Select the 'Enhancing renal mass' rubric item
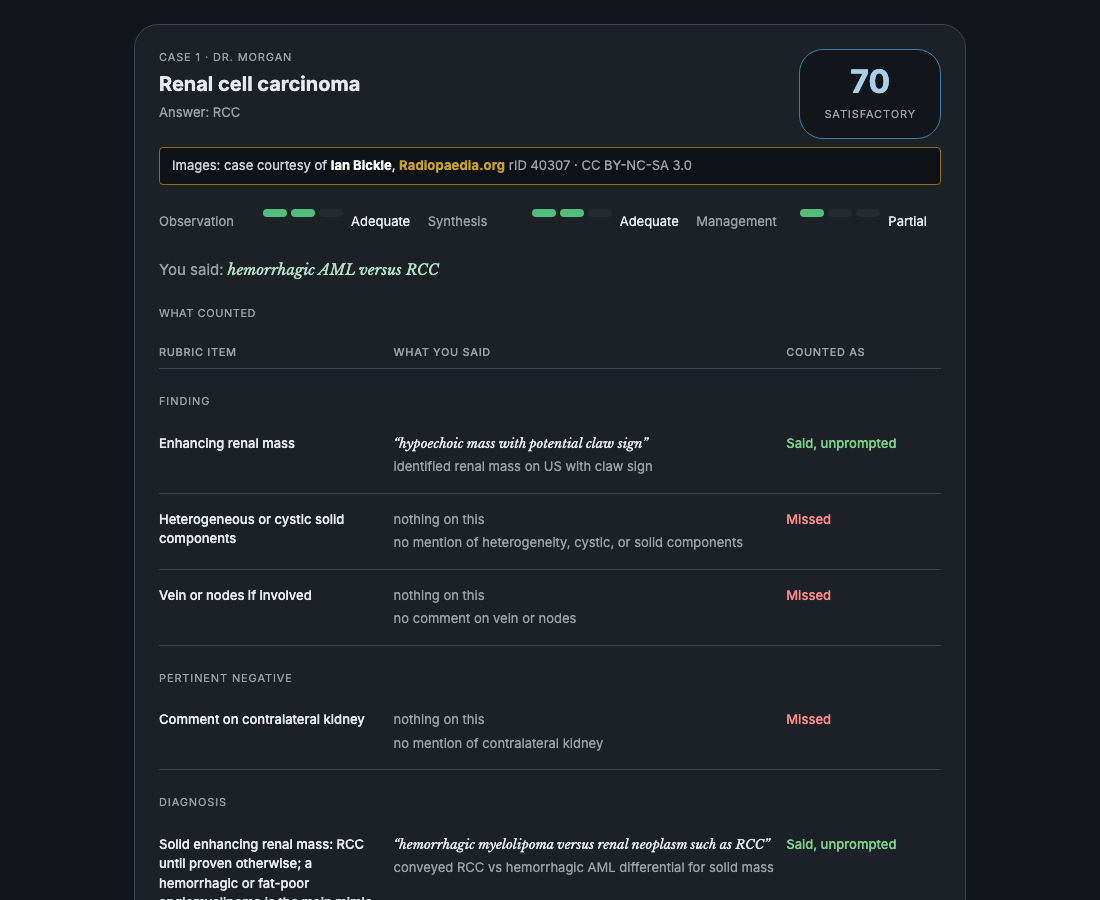The image size is (1100, 900). click(x=227, y=443)
